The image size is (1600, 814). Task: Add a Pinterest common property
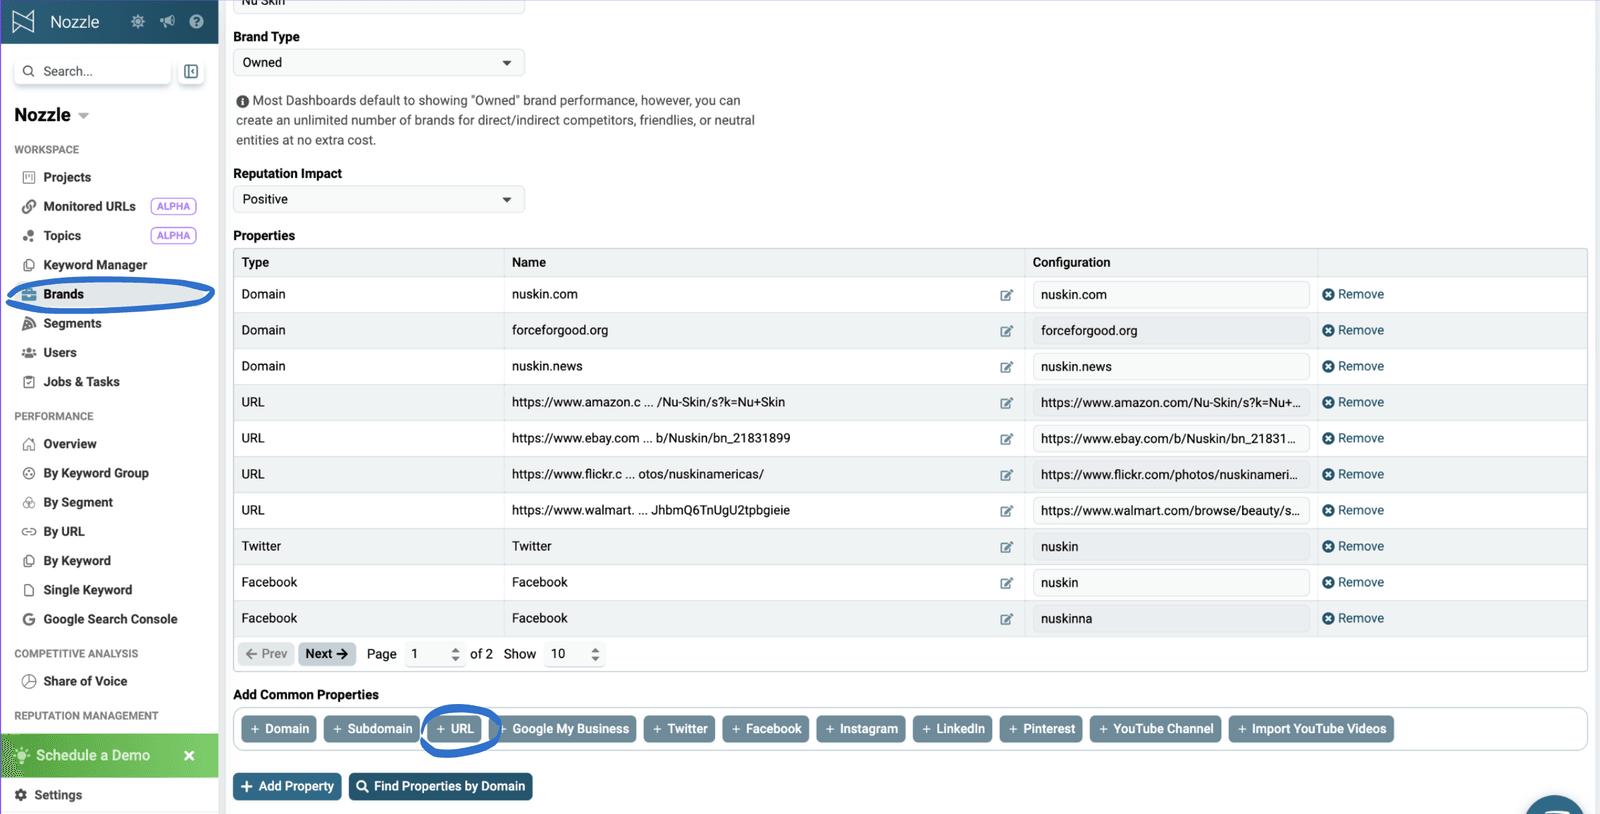1041,729
